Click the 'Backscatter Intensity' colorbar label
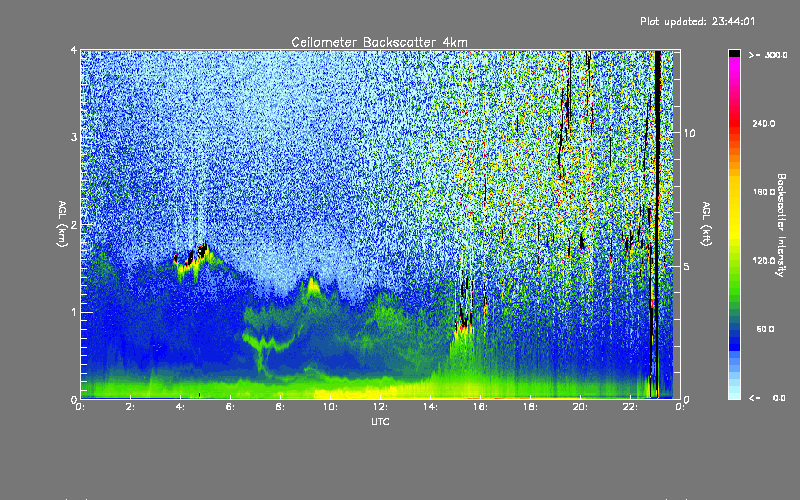Viewport: 800px width, 500px height. tap(781, 225)
